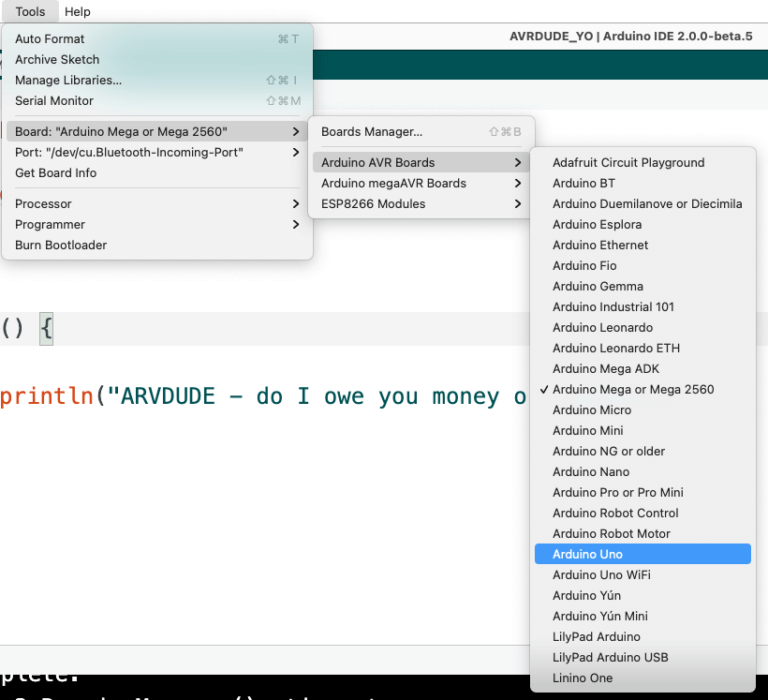Select LilyPad Arduino USB board

(x=643, y=657)
